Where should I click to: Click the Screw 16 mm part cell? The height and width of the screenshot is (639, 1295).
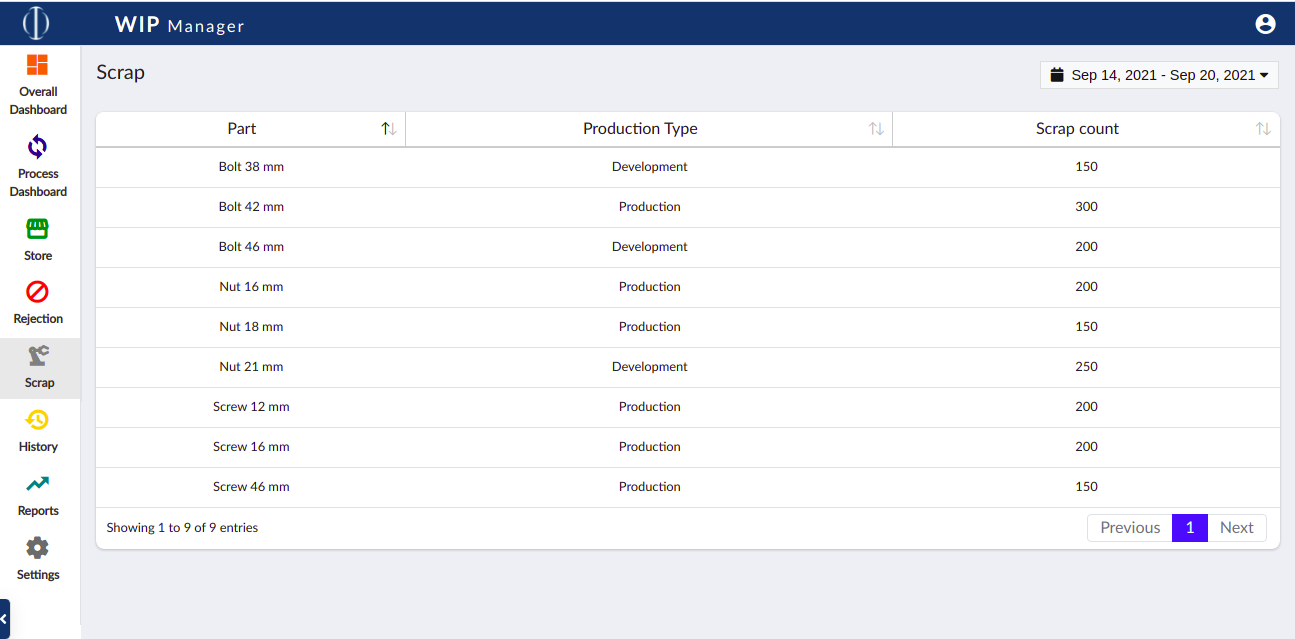pyautogui.click(x=251, y=447)
